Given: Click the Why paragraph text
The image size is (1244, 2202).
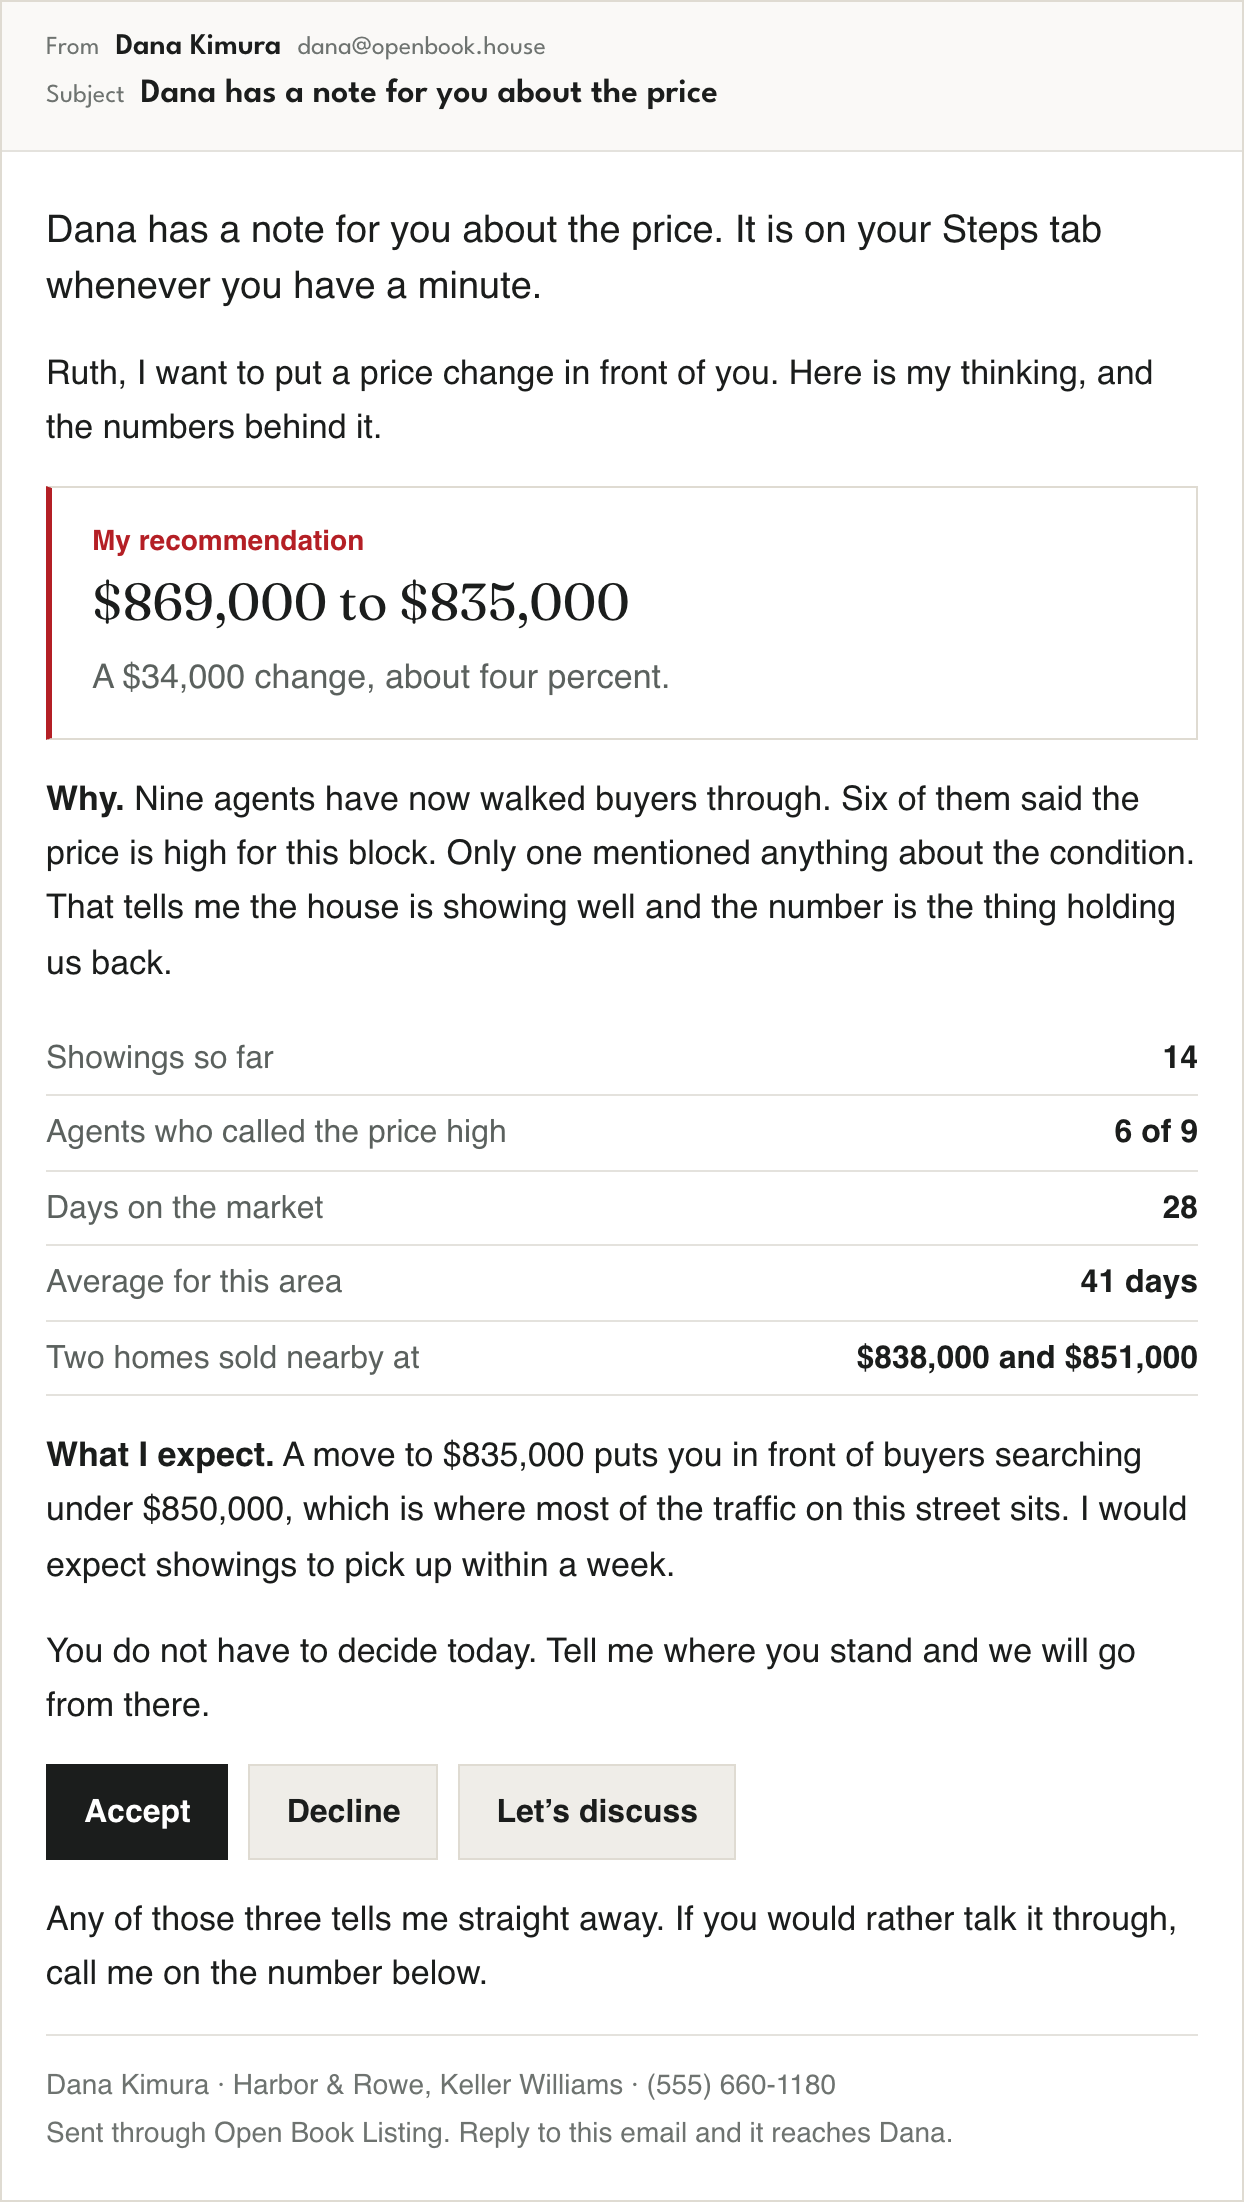Looking at the screenshot, I should (x=622, y=880).
